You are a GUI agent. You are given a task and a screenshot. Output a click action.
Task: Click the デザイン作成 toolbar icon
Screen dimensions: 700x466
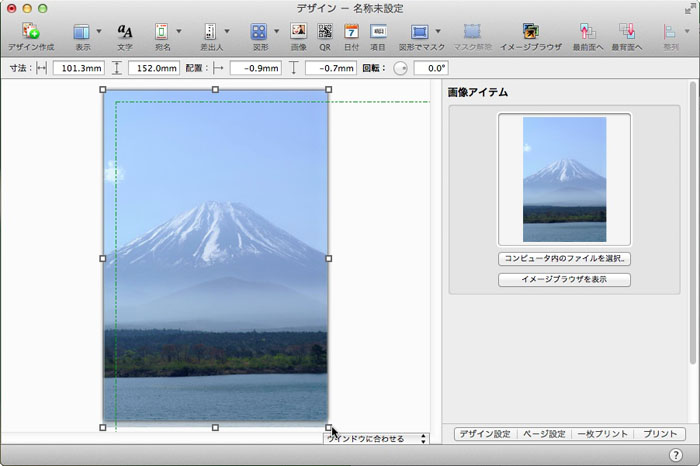pos(31,32)
